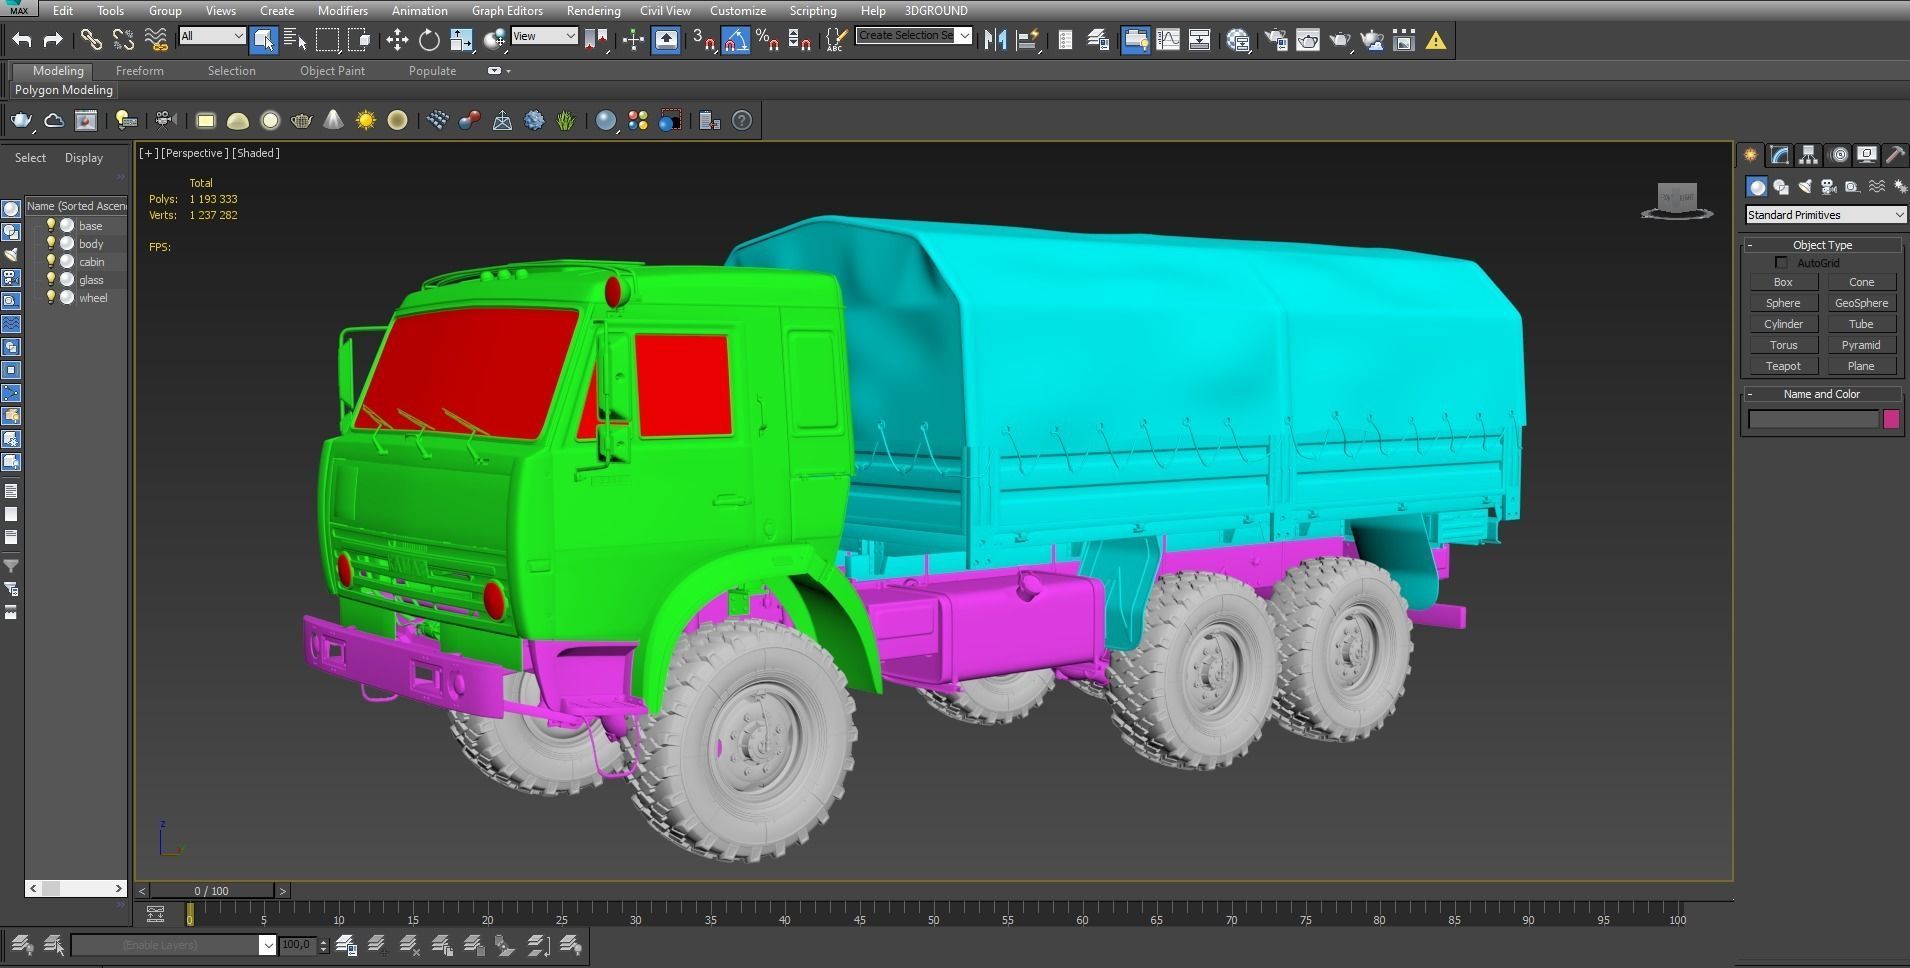Select the Shapes category icon

pyautogui.click(x=1781, y=187)
